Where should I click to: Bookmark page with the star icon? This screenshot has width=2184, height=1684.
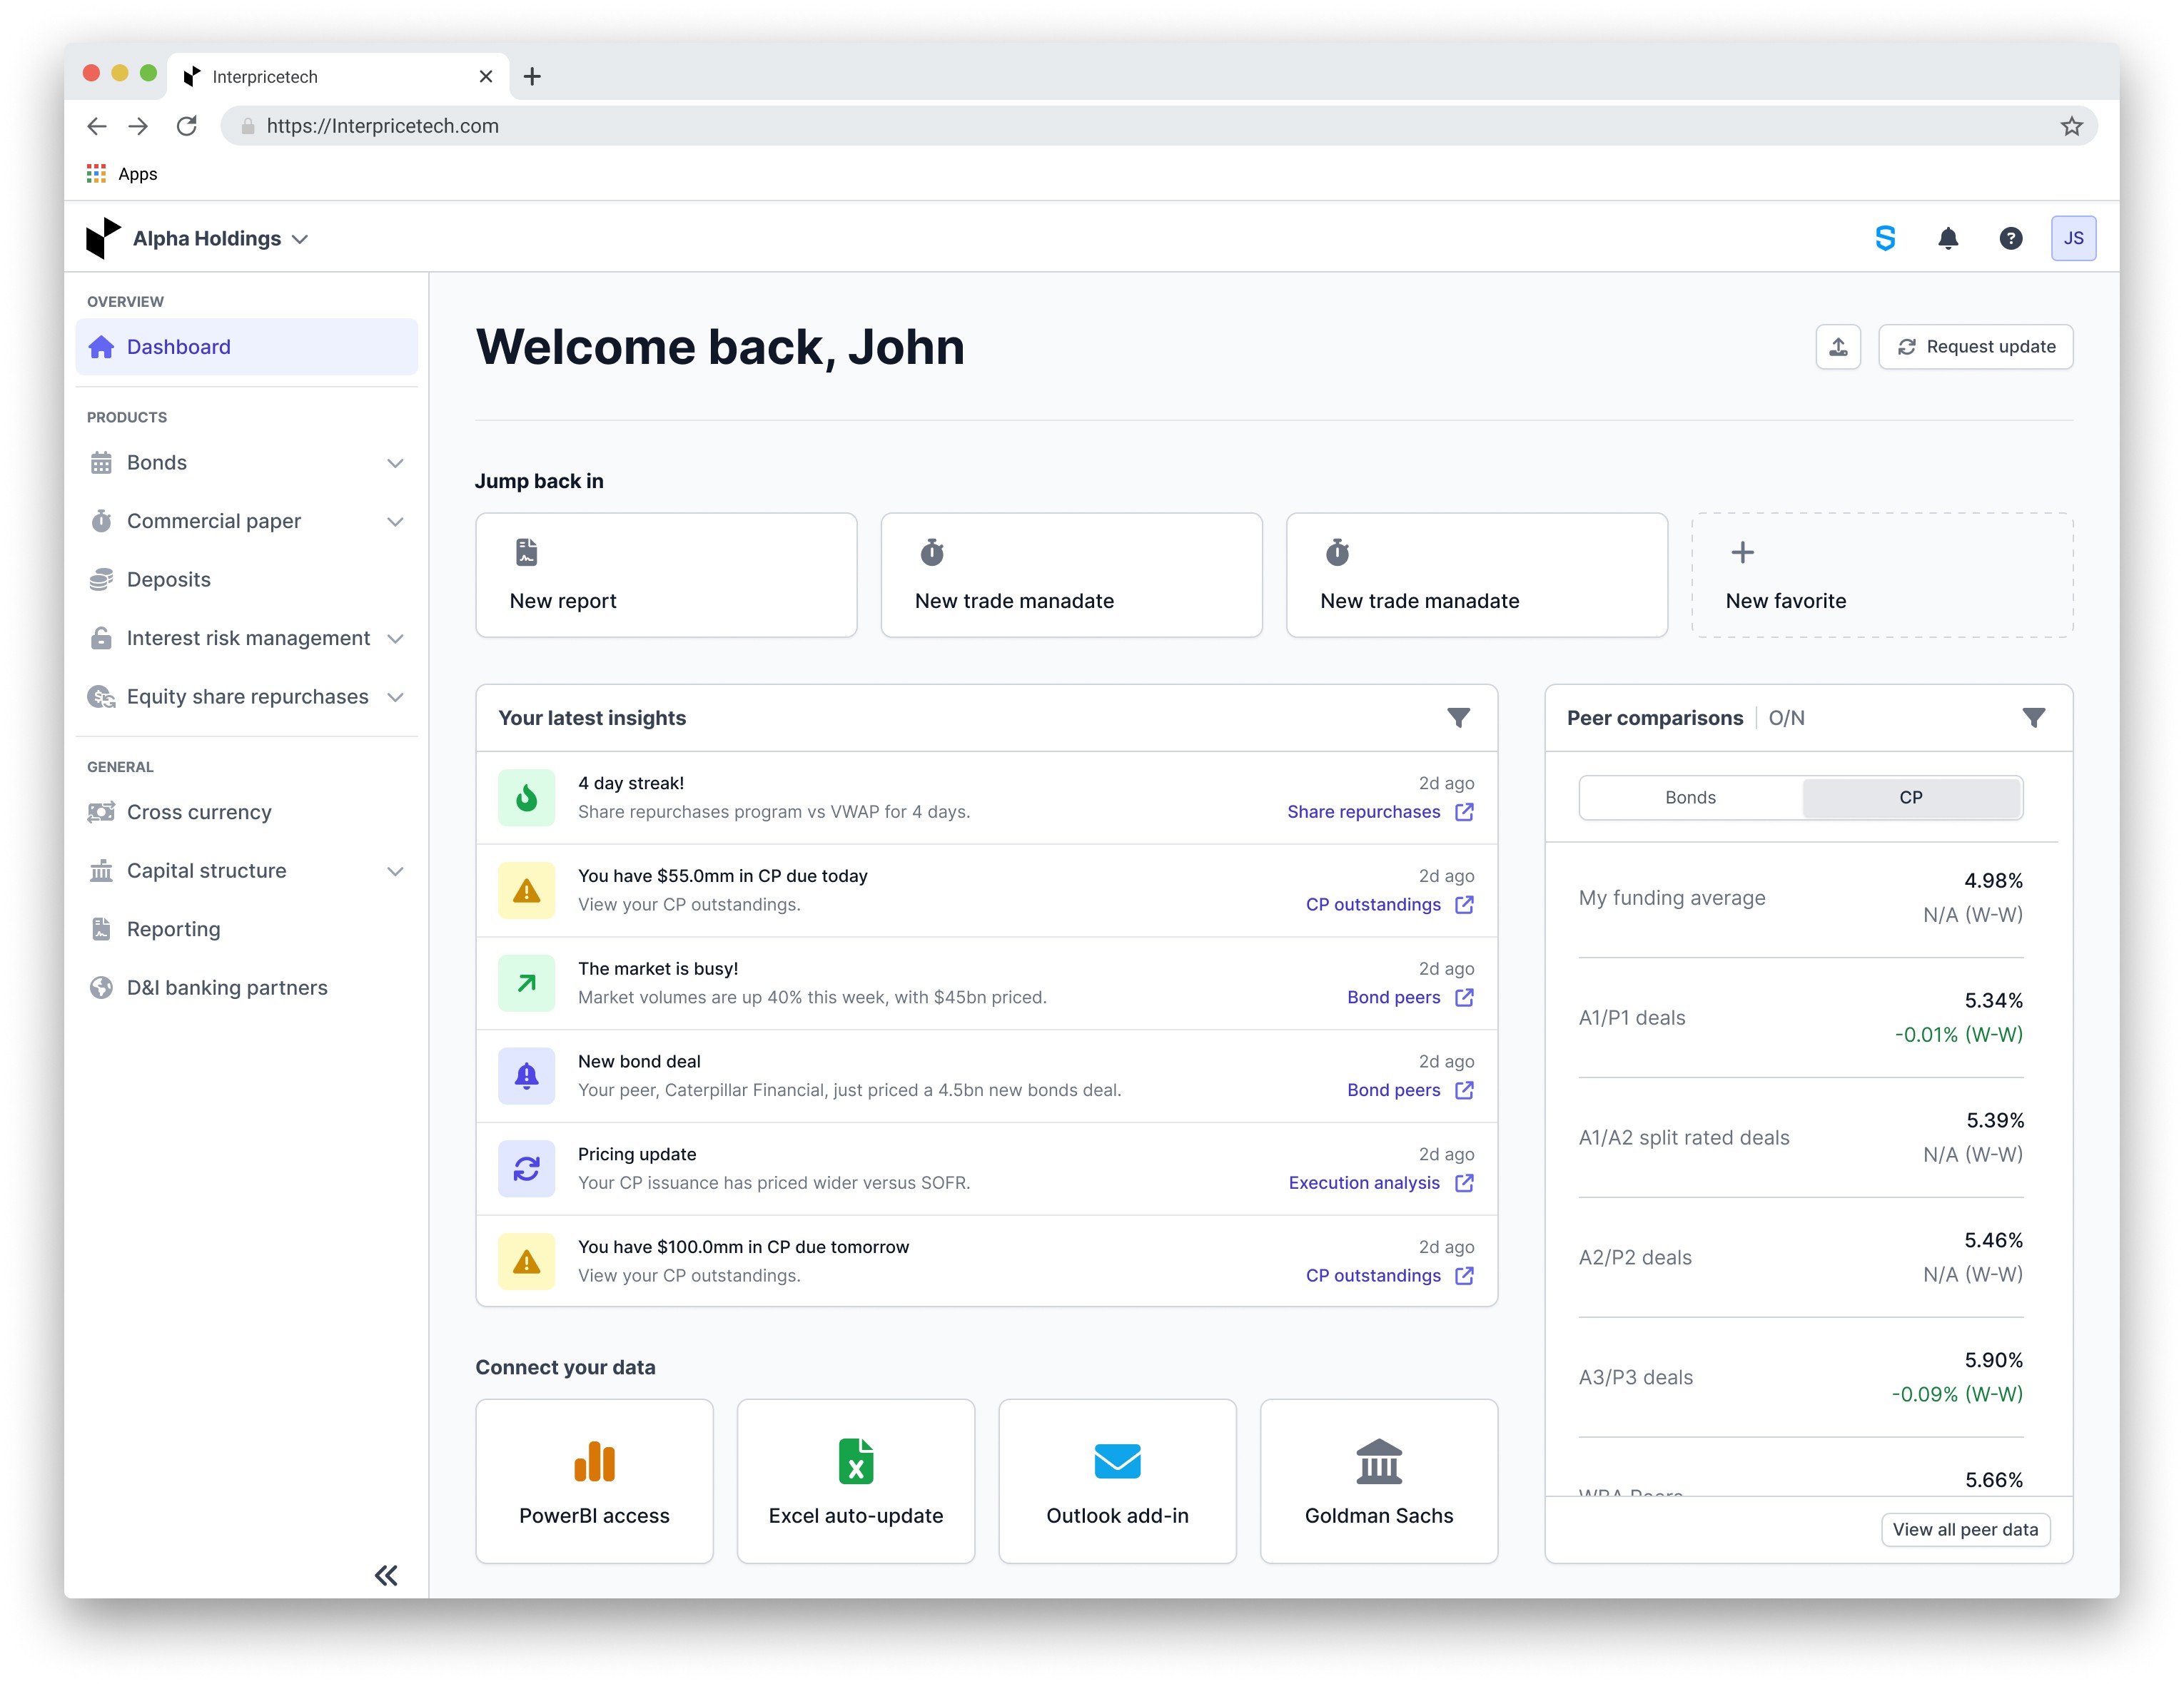click(x=2071, y=126)
